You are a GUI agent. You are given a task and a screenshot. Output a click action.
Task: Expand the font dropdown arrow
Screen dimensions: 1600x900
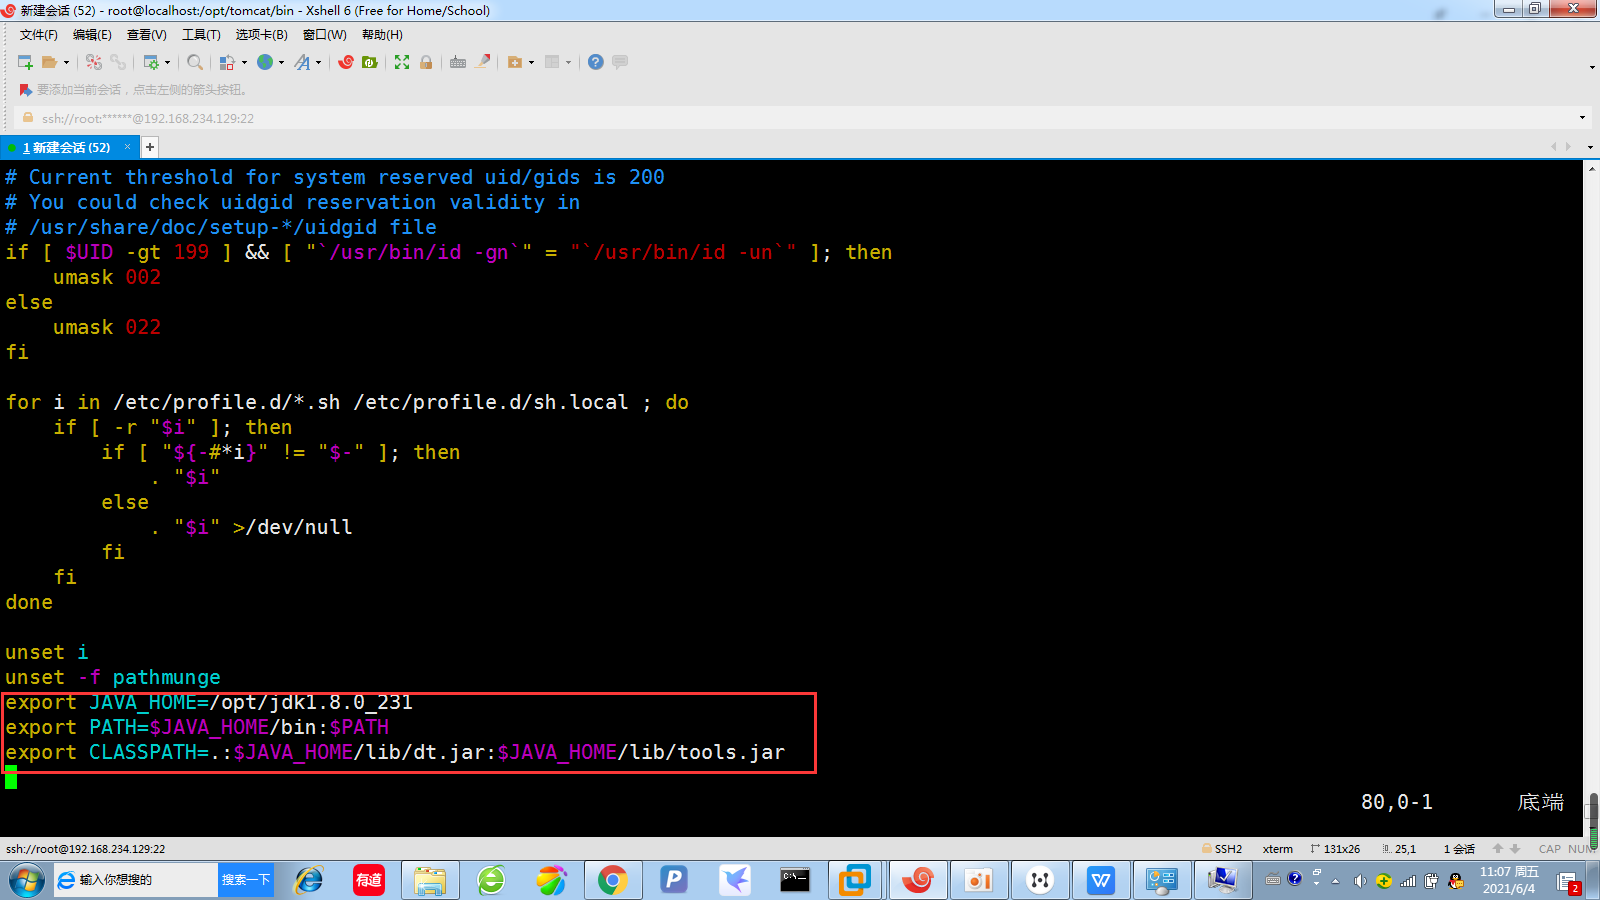(319, 63)
